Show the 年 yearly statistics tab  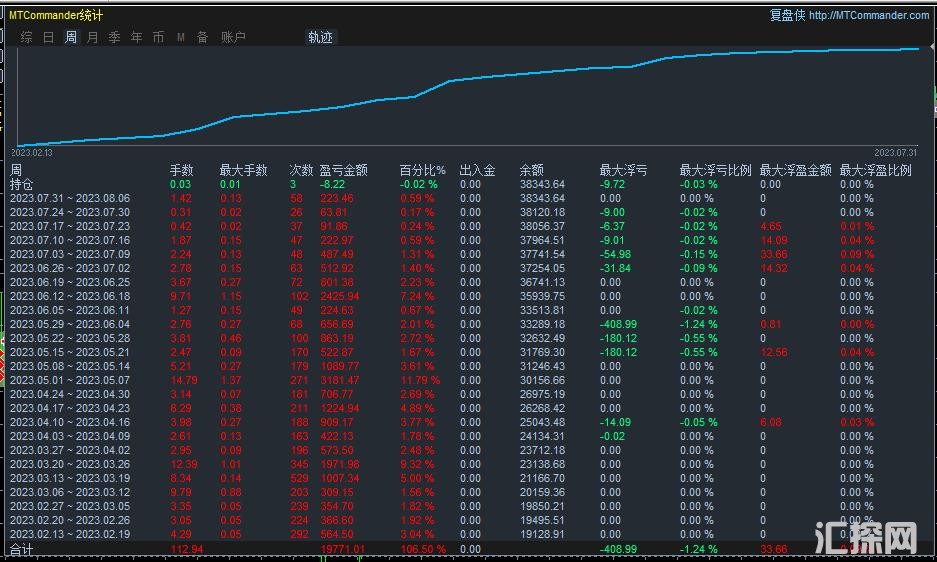tap(136, 37)
